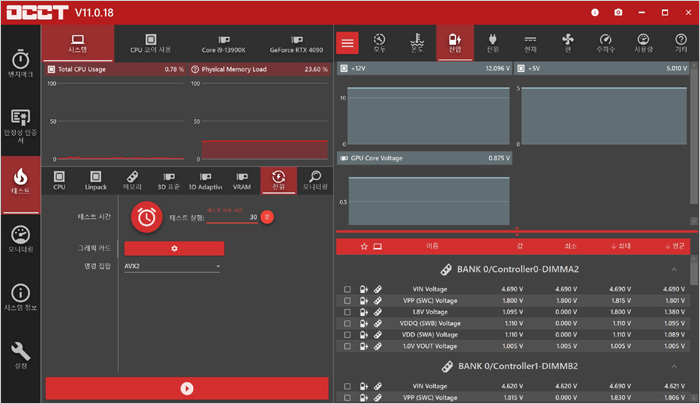Collapse the BANK 0/Controller0-DIMMA2 group
This screenshot has width=700, height=404.
tap(674, 269)
